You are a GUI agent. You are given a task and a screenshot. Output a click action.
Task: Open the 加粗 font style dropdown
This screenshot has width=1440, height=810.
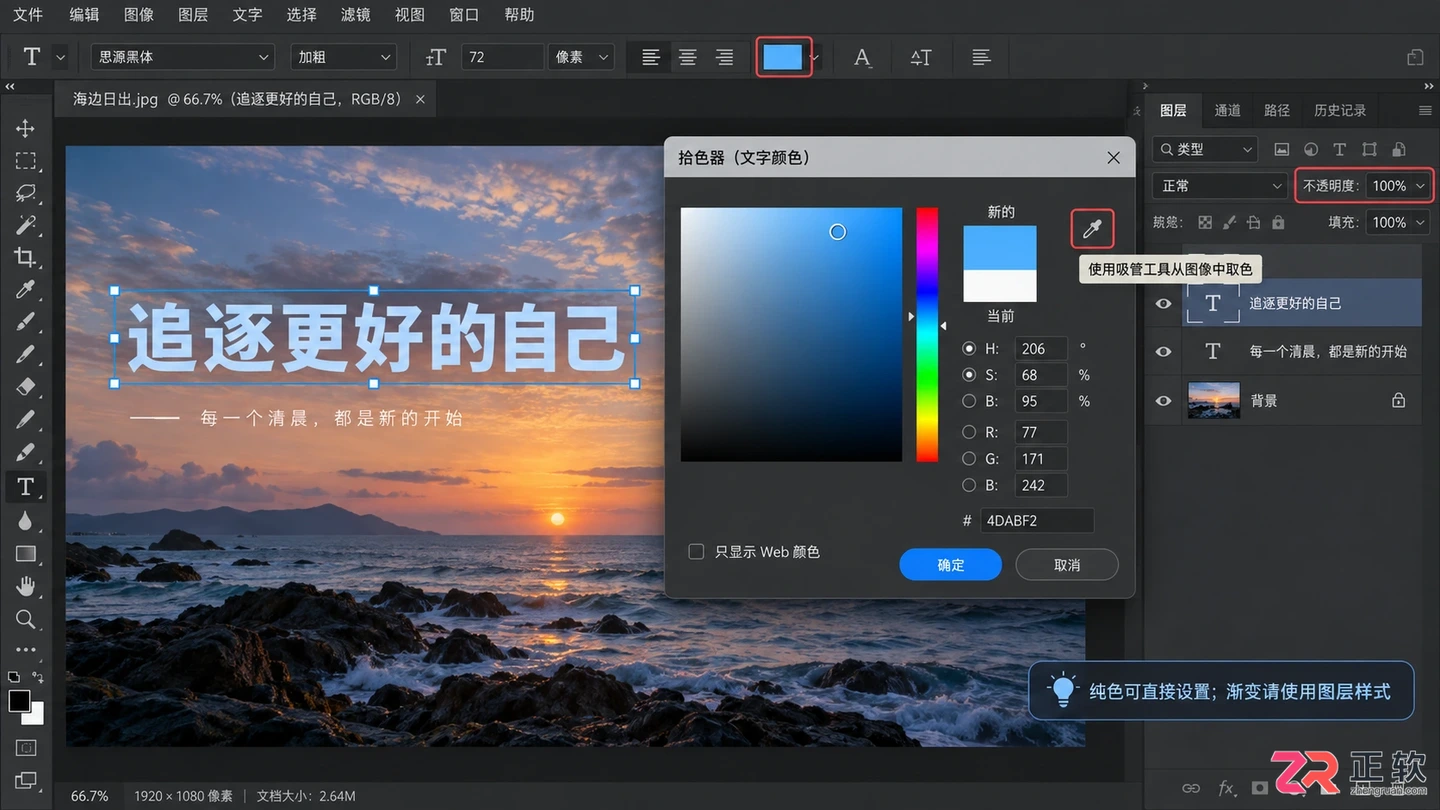(x=344, y=58)
